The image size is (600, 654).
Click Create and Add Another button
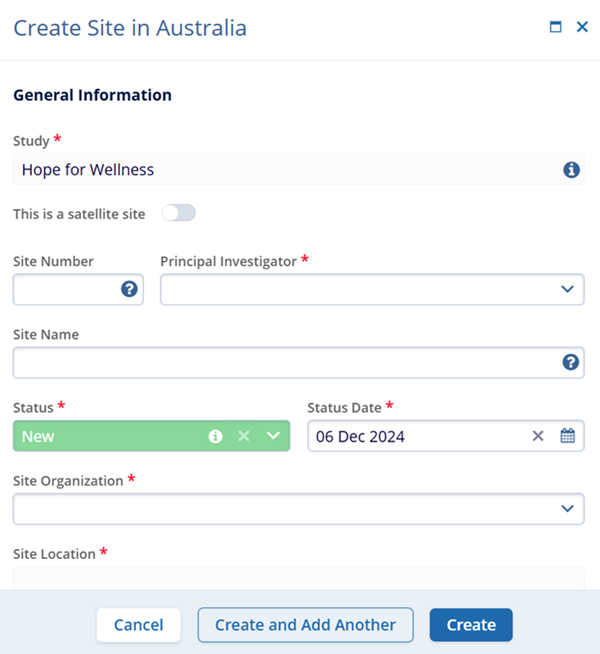coord(305,625)
